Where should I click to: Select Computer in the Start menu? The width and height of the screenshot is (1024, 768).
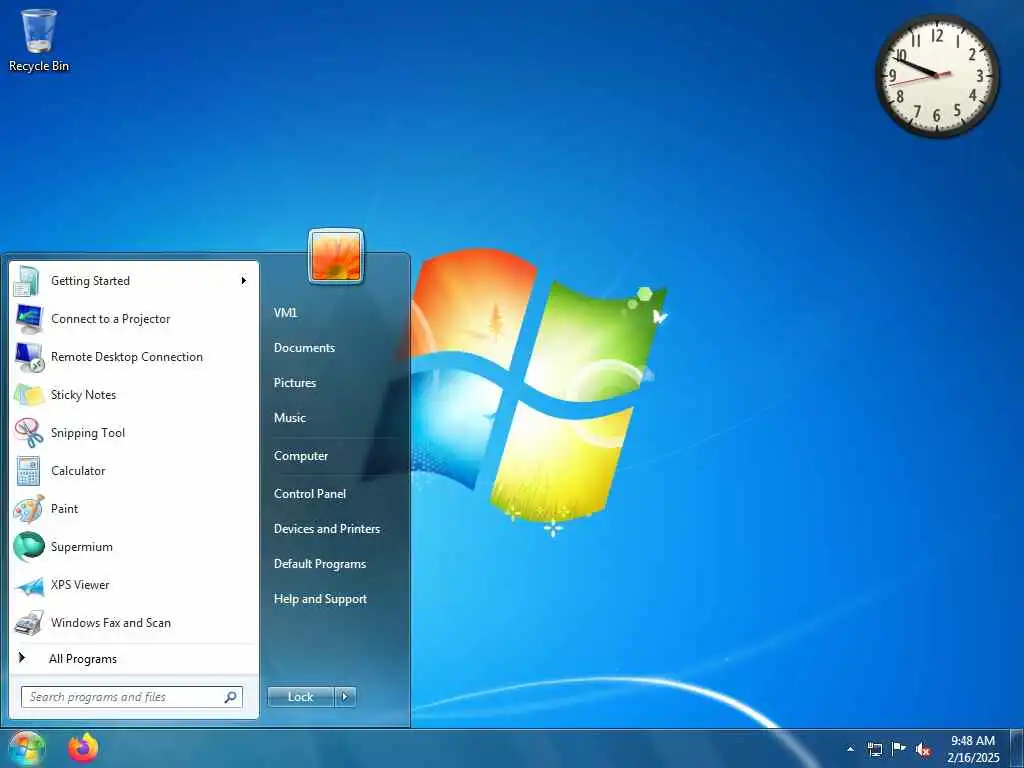click(x=300, y=456)
